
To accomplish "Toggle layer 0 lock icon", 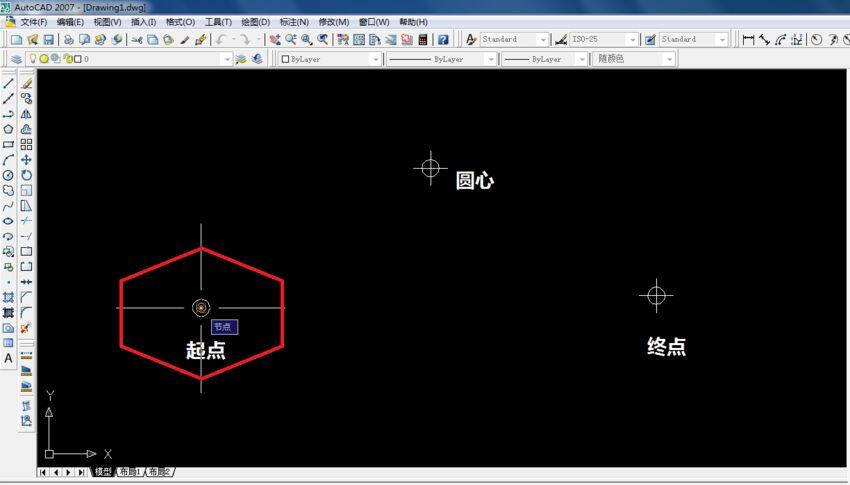I will click(x=68, y=59).
